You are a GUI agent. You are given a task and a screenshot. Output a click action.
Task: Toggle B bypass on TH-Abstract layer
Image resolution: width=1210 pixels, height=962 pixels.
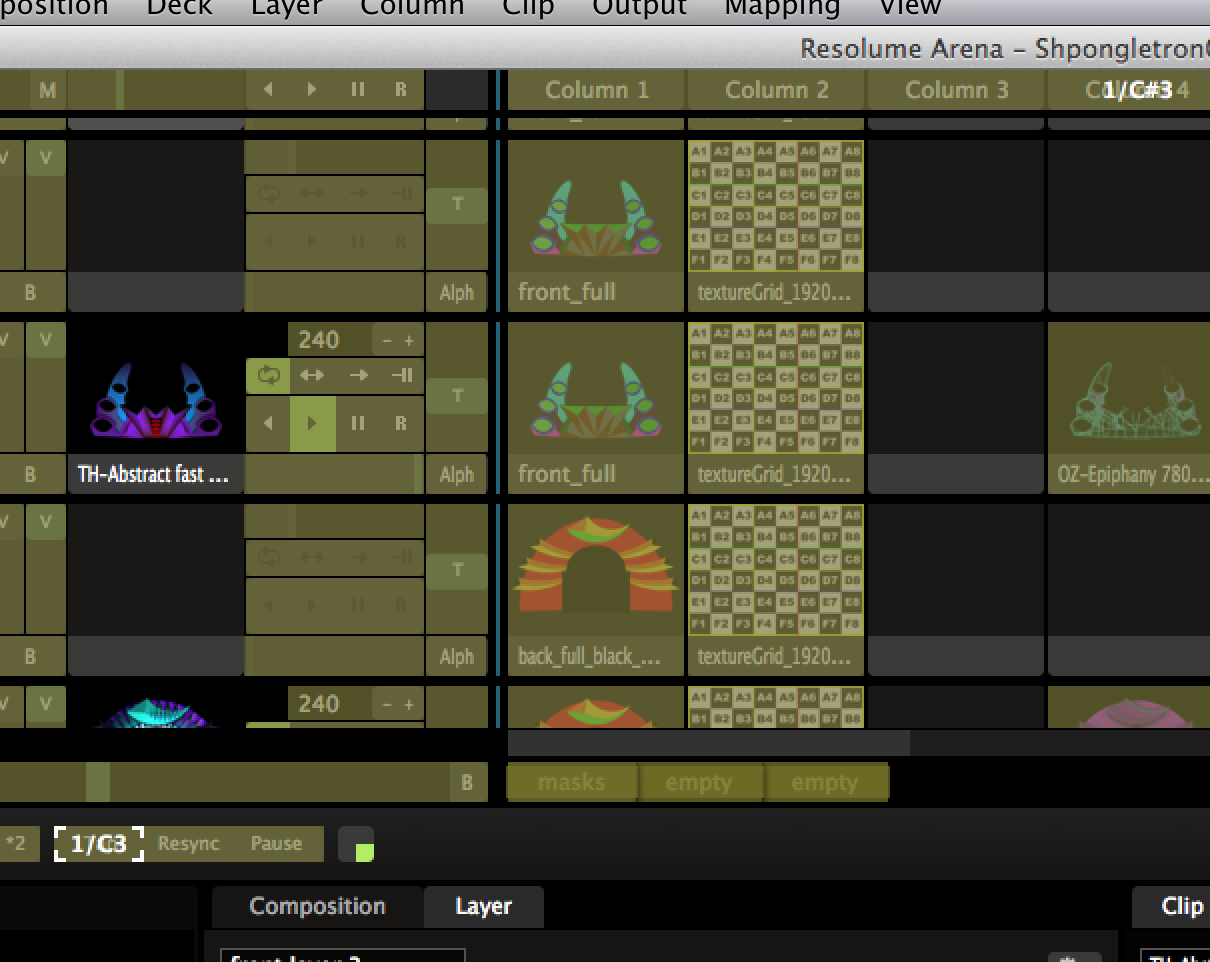point(30,474)
